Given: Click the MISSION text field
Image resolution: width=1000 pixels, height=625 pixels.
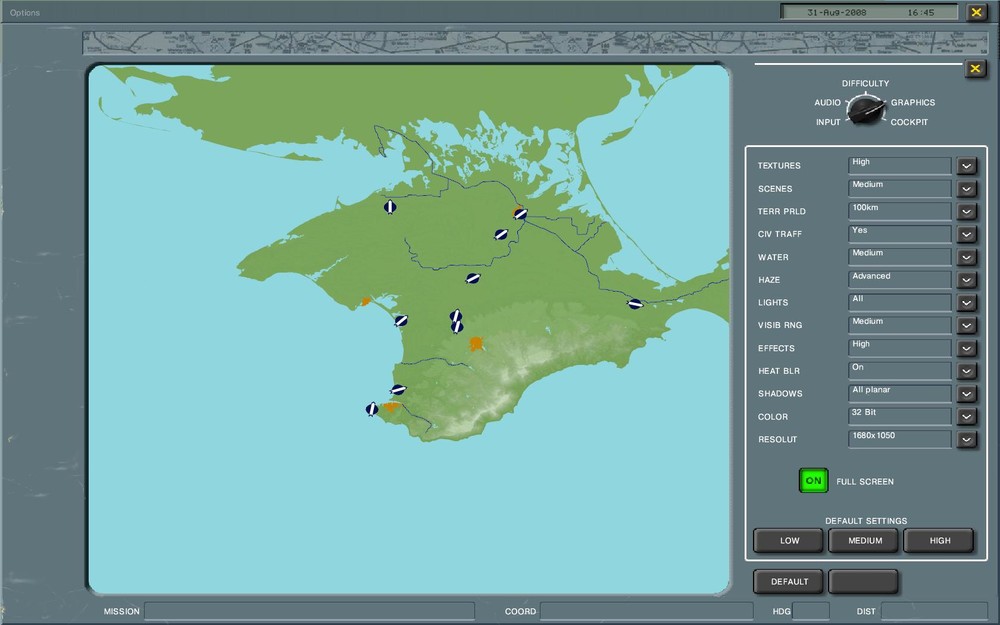Looking at the screenshot, I should (x=309, y=611).
